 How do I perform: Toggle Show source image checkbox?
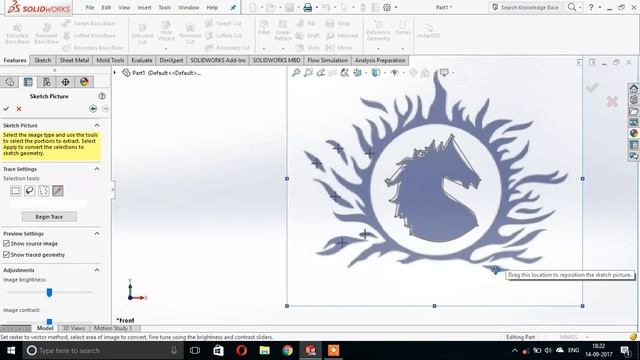pos(6,243)
